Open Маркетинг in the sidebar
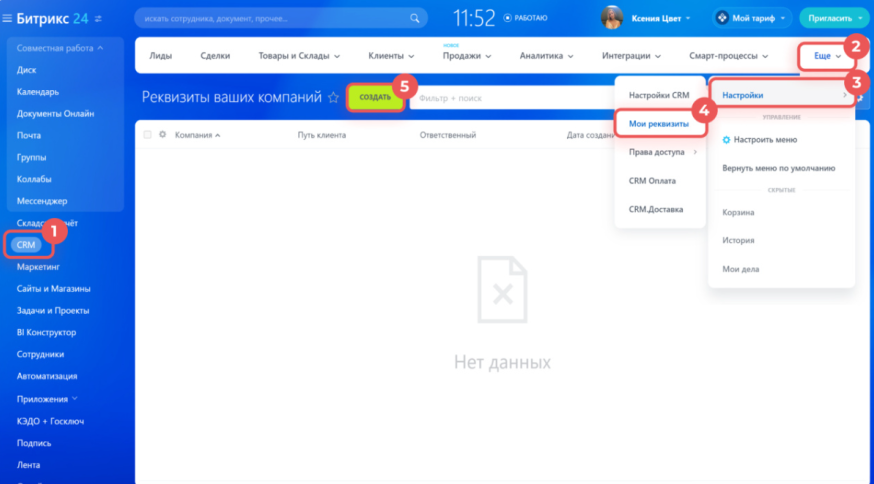Viewport: 874px width, 484px height. 38,267
